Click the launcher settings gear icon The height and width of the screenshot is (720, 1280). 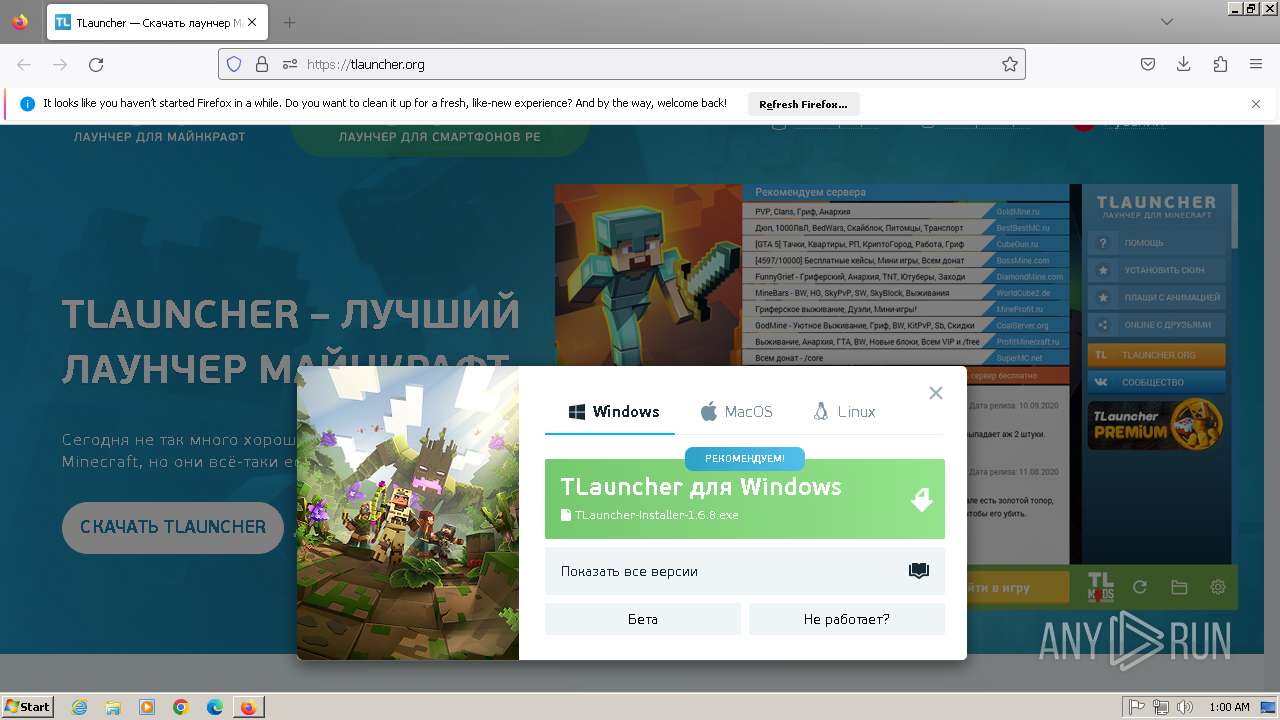(1218, 588)
